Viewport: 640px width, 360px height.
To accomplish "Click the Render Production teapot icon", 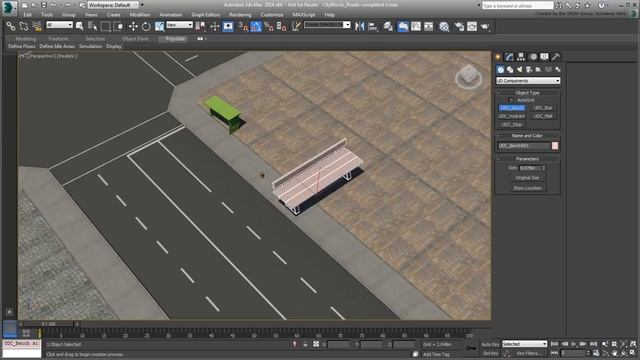I will 485,27.
